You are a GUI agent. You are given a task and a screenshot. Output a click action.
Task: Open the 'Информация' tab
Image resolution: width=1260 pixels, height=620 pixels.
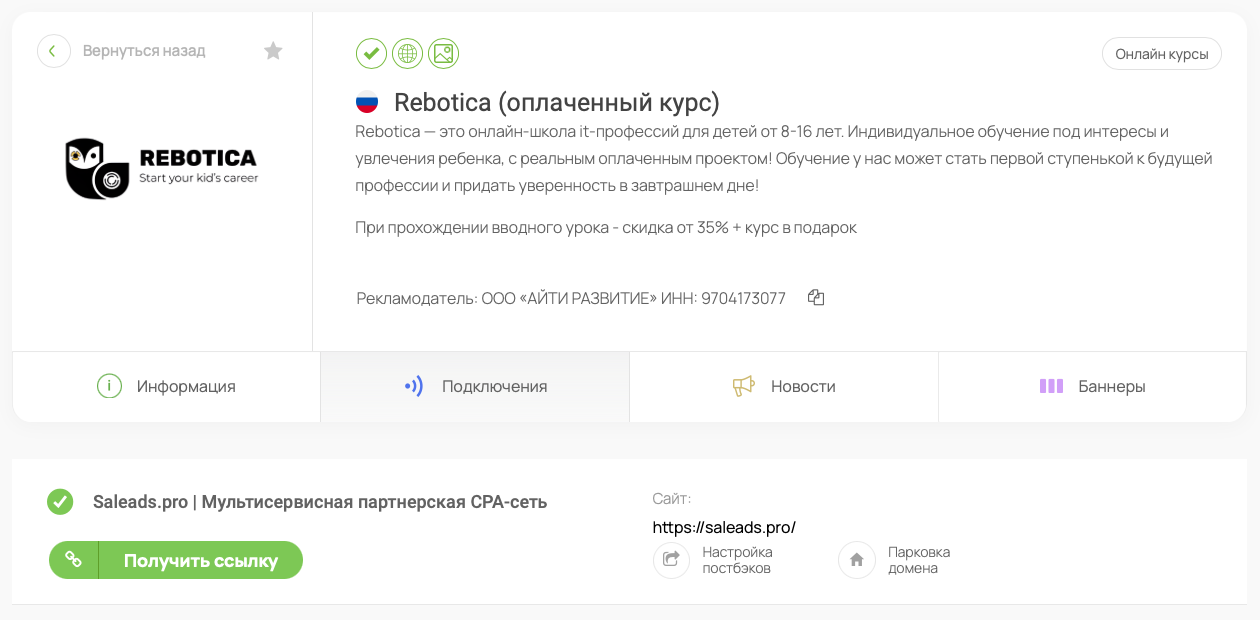(166, 386)
